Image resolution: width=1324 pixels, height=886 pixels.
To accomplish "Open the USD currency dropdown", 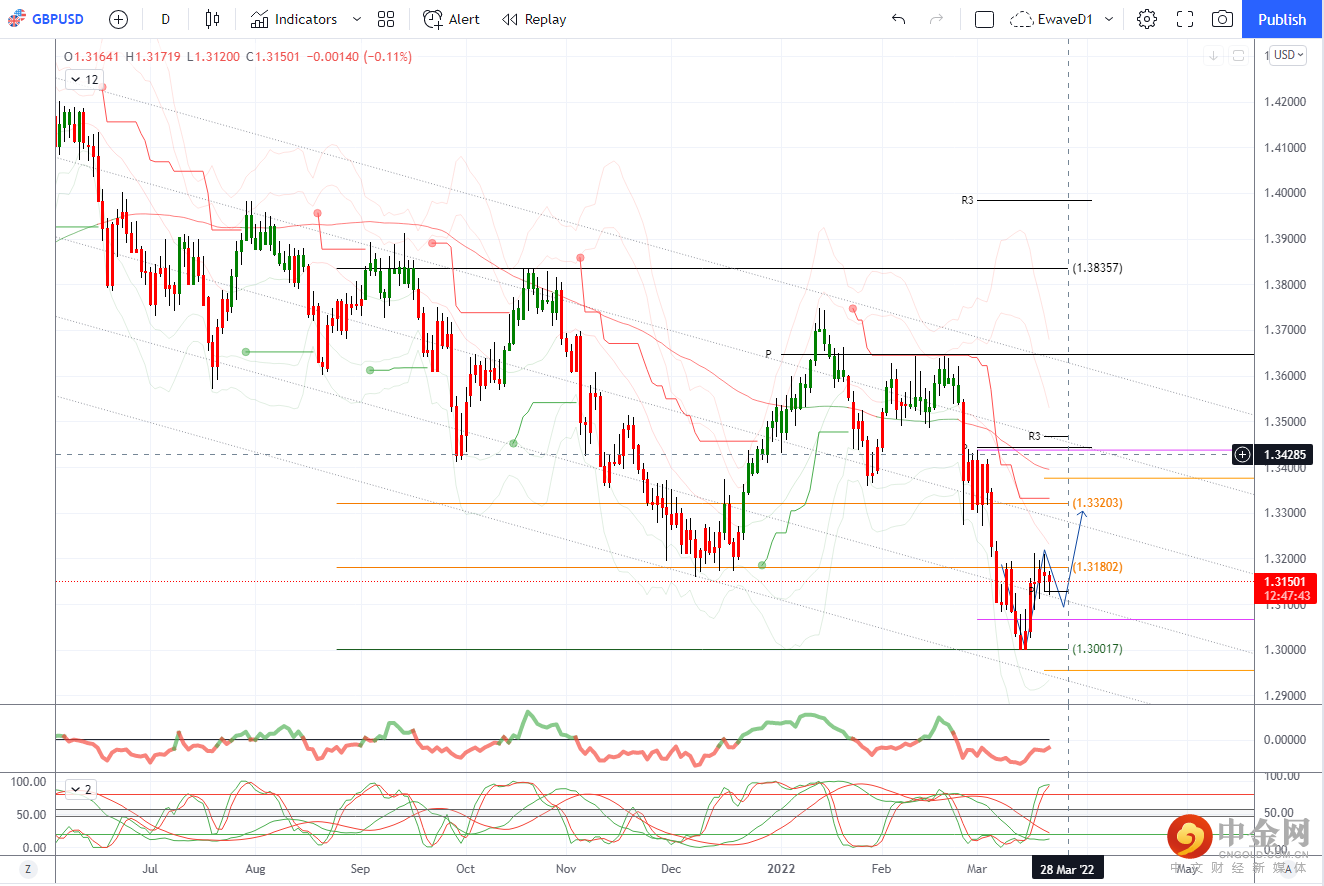I will (x=1288, y=55).
